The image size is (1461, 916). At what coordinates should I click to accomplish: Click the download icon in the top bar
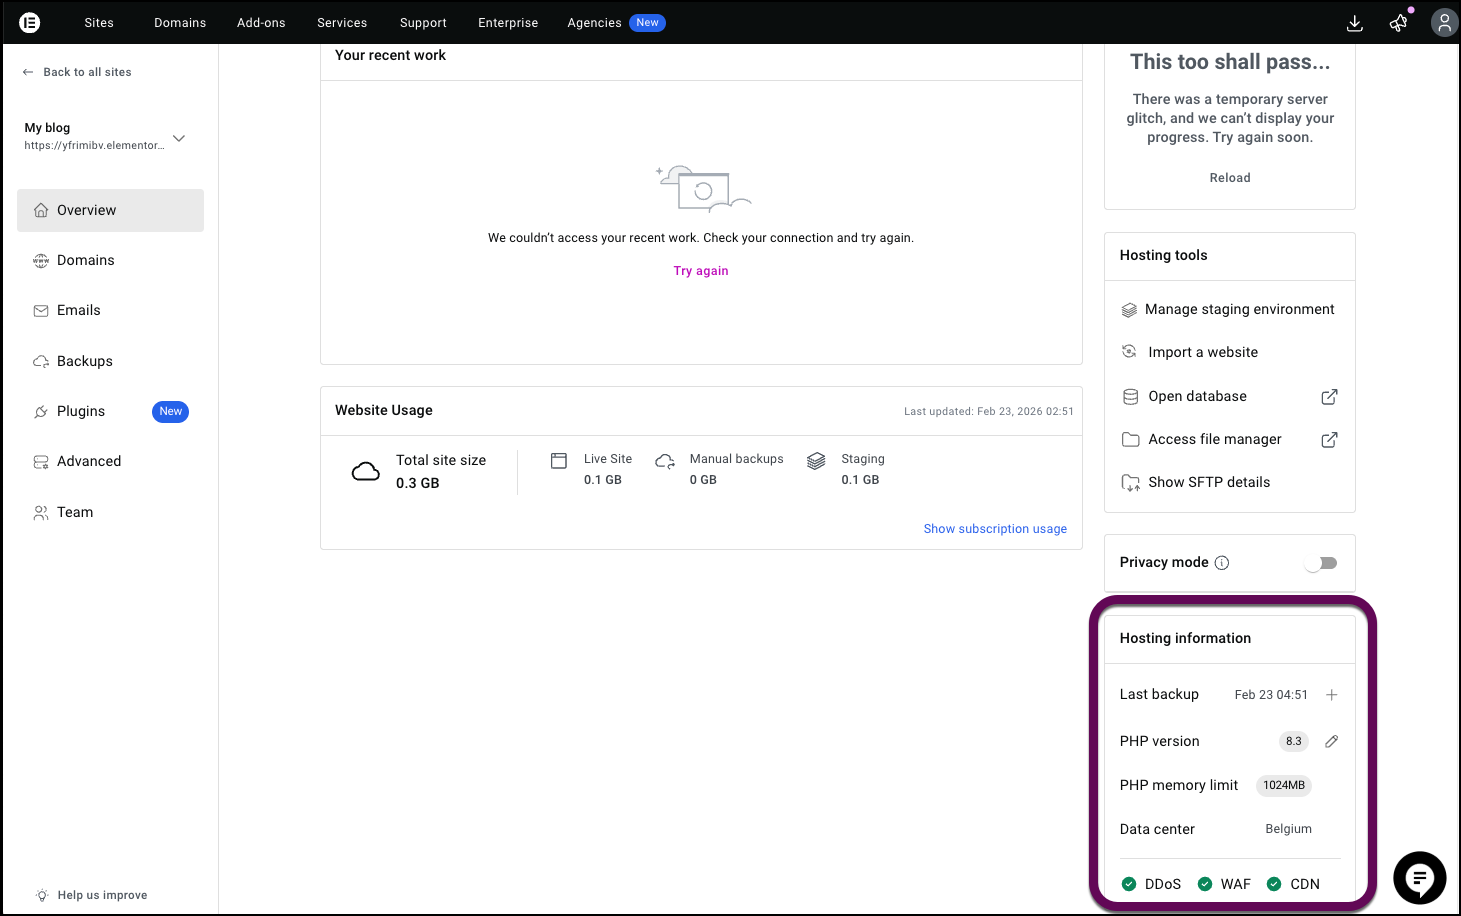[x=1354, y=22]
